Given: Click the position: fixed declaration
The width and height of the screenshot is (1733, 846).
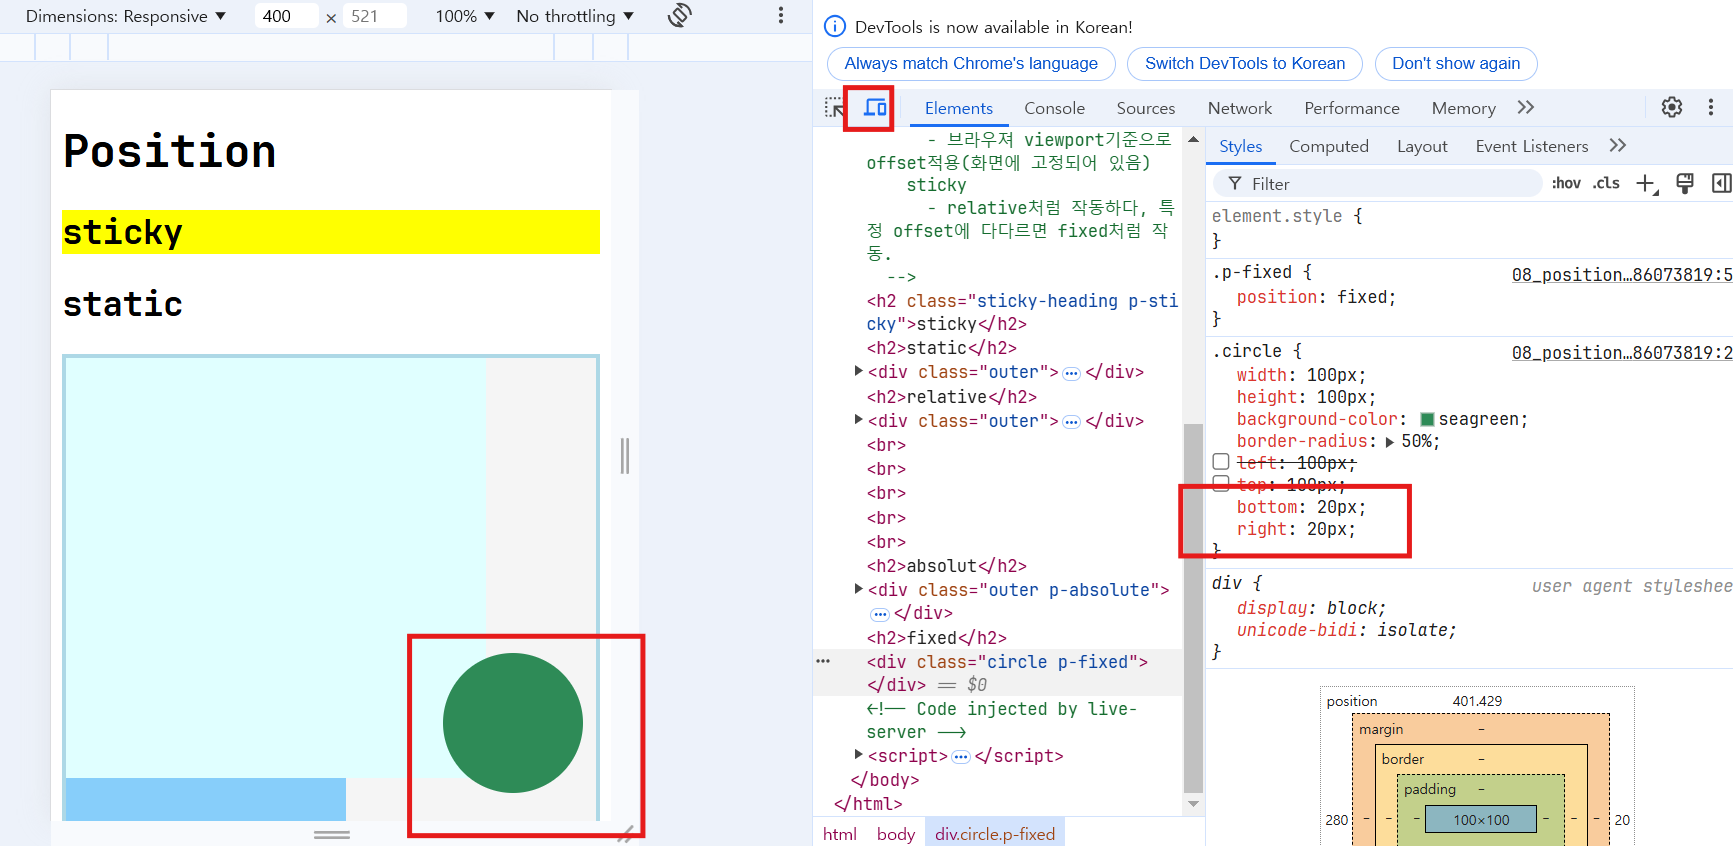Looking at the screenshot, I should pos(1316,297).
